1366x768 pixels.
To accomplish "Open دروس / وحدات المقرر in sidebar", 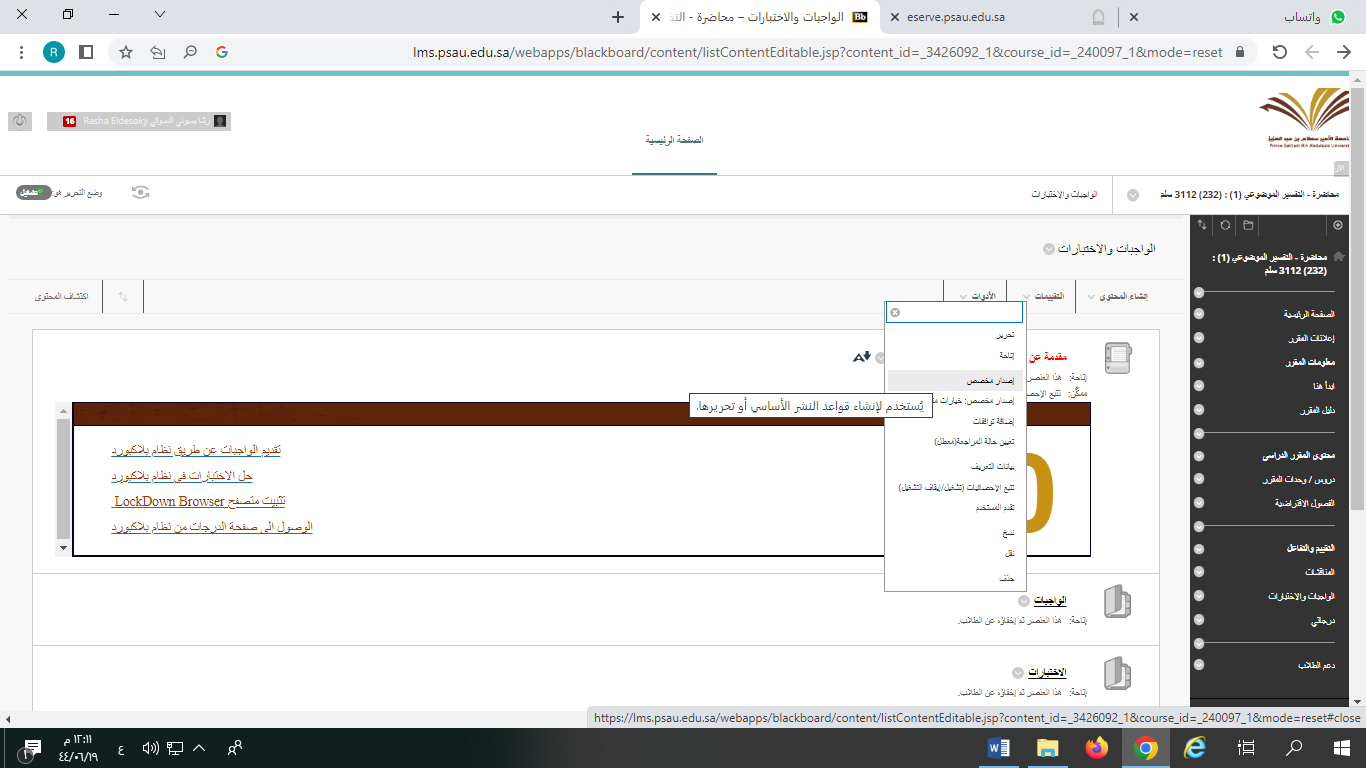I will click(x=1297, y=479).
